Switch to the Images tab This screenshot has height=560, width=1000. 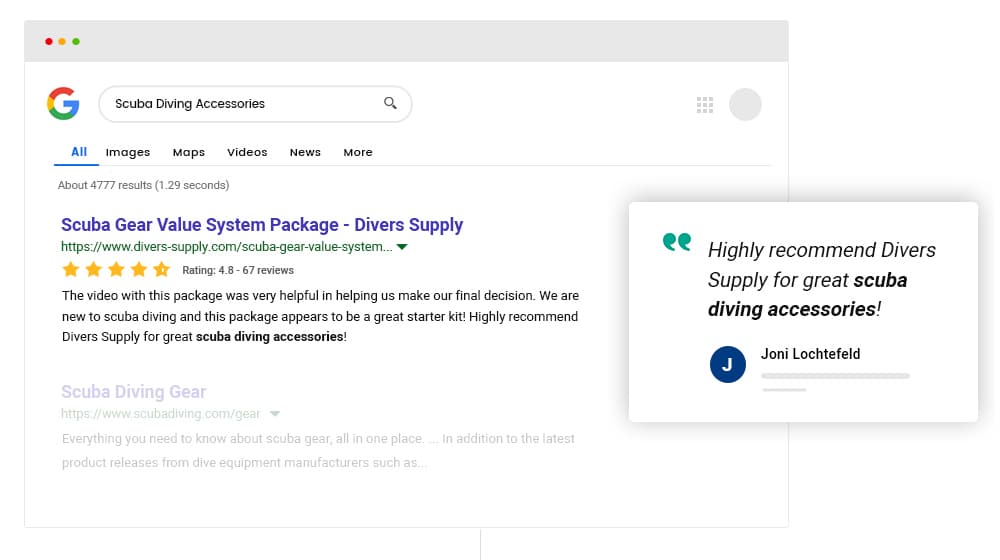click(128, 152)
